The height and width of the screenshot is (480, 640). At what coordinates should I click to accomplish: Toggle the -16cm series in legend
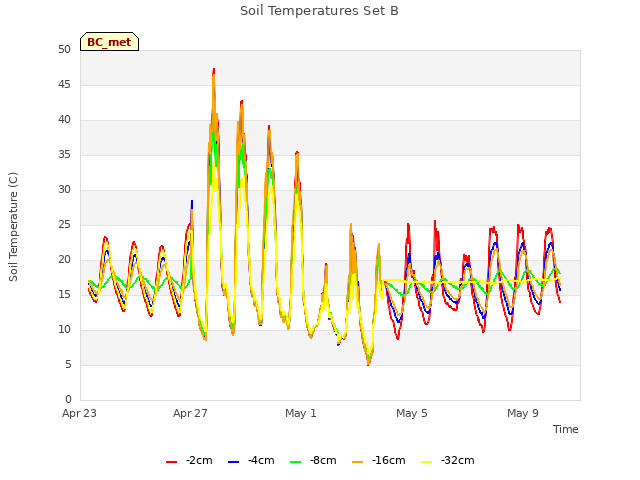pos(378,460)
